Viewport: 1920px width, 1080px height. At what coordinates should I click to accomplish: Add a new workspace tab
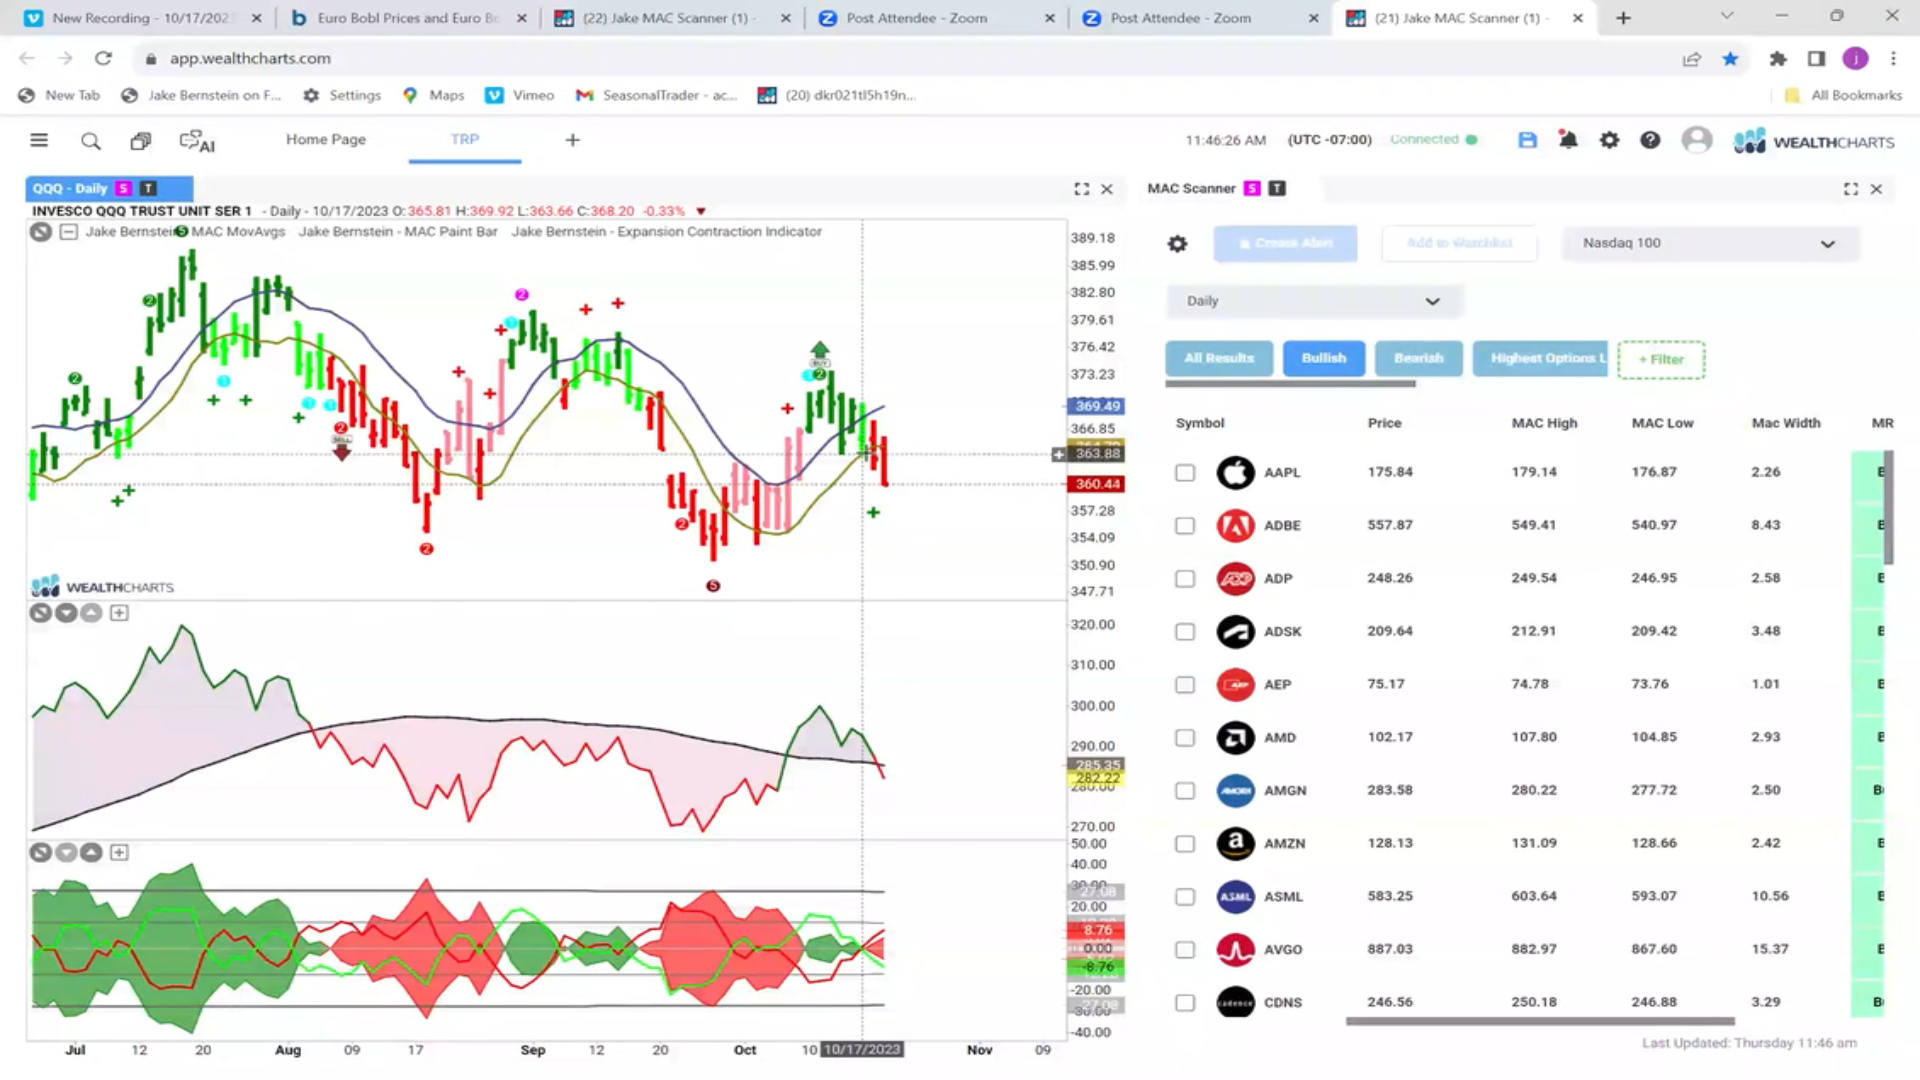click(x=572, y=140)
